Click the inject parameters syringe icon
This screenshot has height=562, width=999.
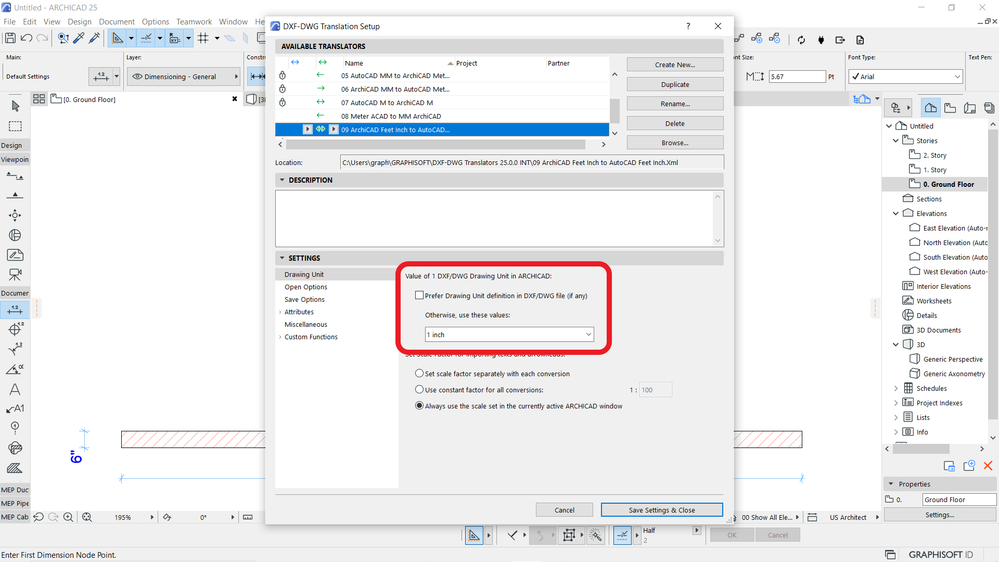click(x=94, y=38)
